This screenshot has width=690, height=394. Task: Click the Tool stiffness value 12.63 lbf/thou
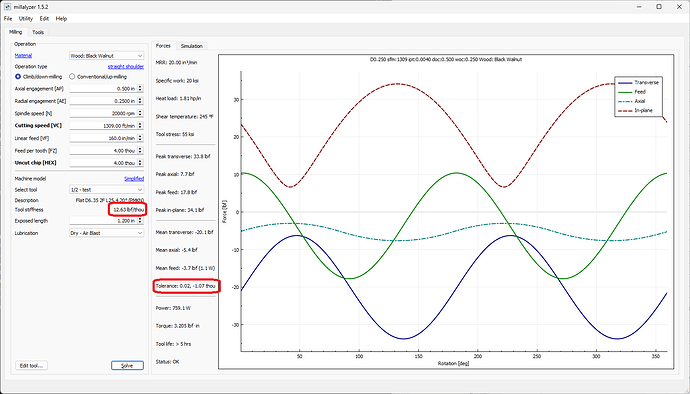pos(128,210)
